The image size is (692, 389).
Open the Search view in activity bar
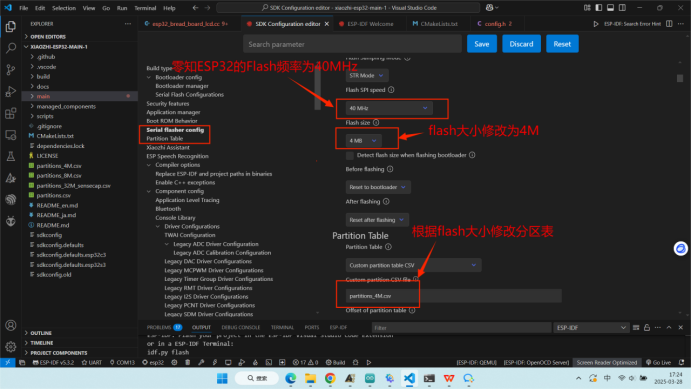point(11,48)
